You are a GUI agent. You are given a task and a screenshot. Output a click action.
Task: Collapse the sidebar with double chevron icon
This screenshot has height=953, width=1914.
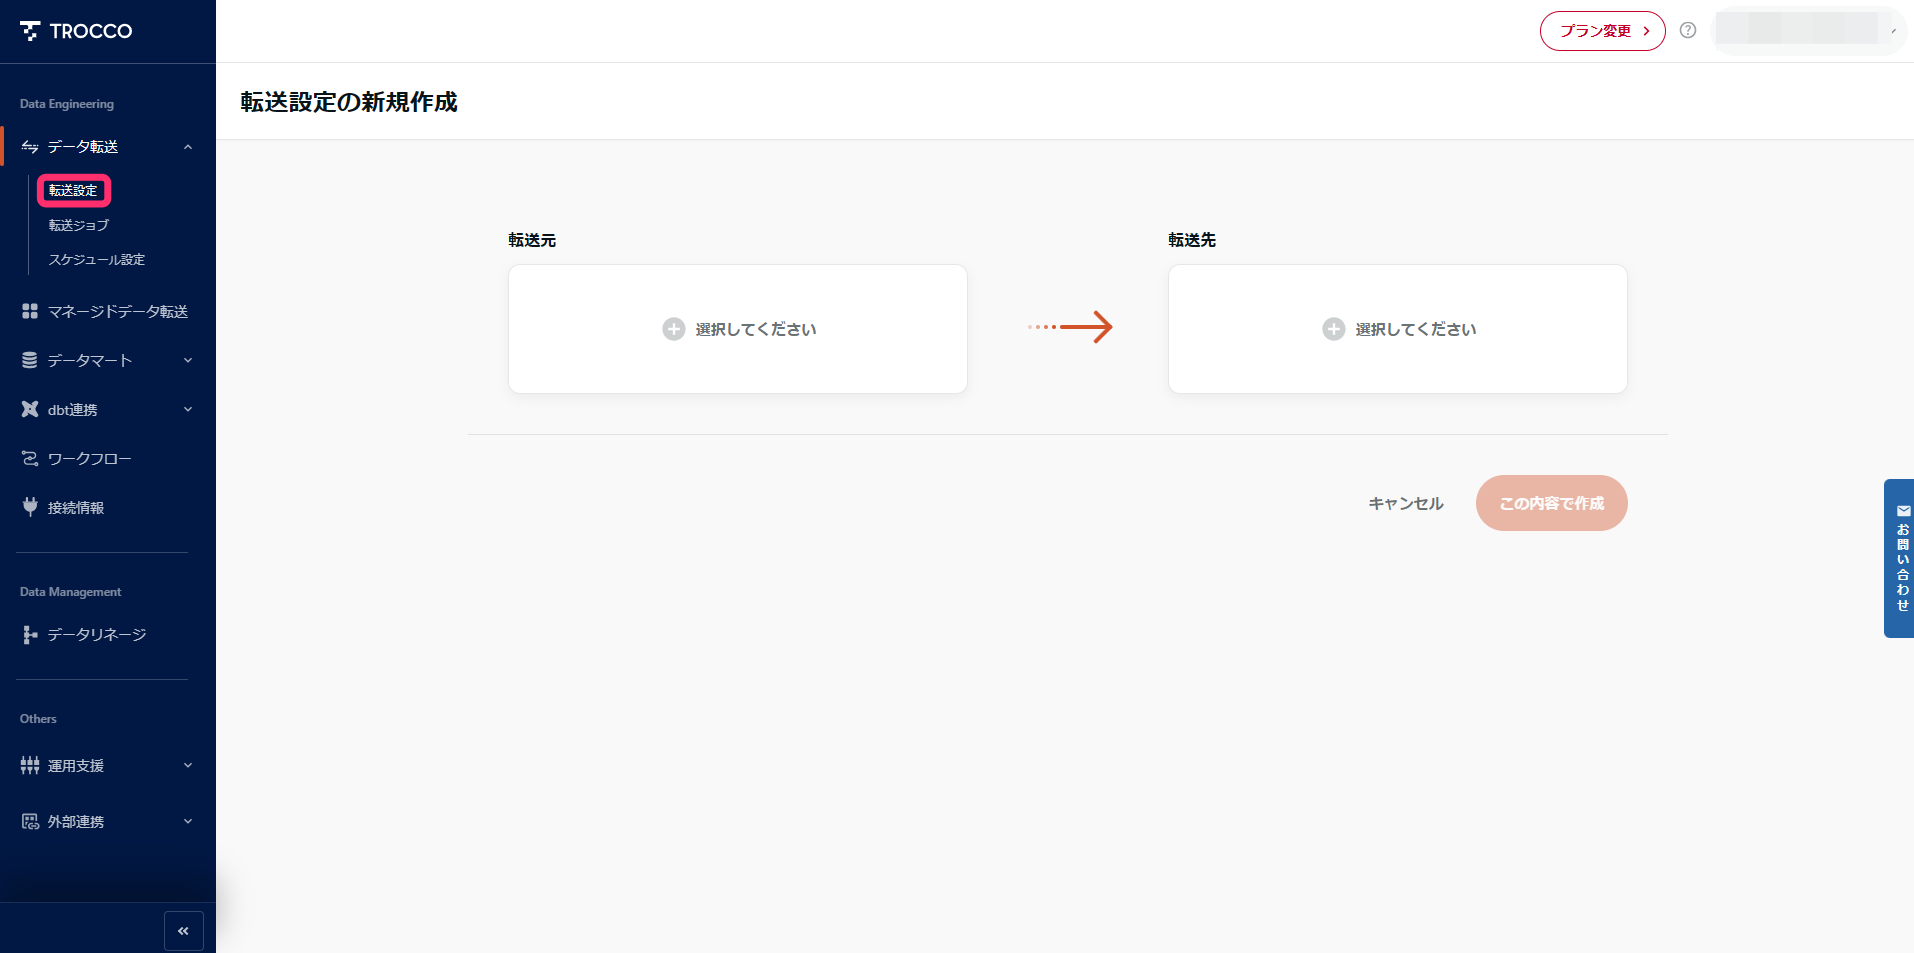click(x=183, y=931)
